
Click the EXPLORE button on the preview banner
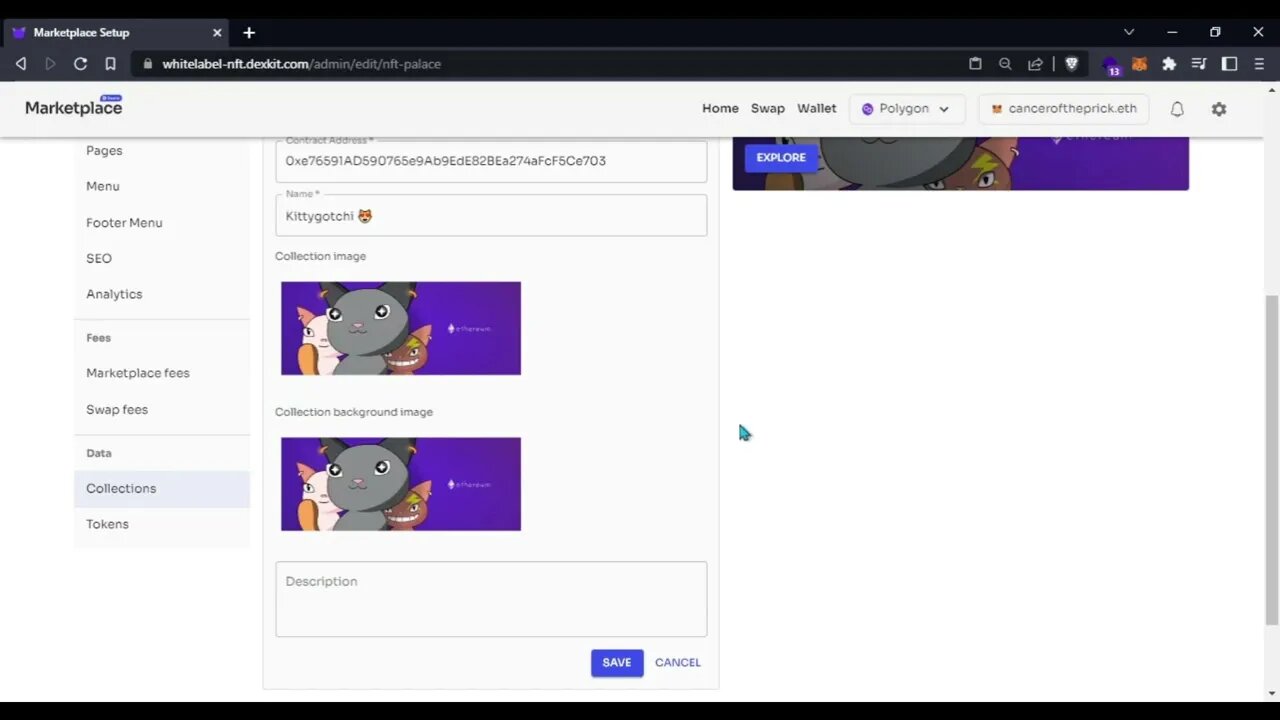click(781, 157)
